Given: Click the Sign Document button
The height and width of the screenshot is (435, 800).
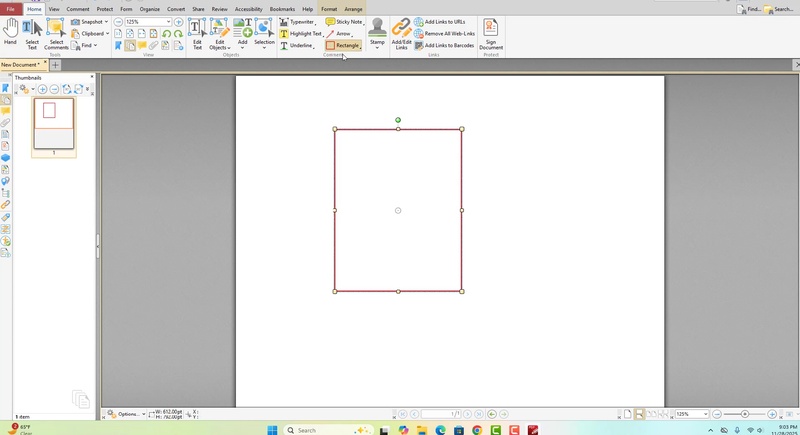Looking at the screenshot, I should tap(491, 34).
